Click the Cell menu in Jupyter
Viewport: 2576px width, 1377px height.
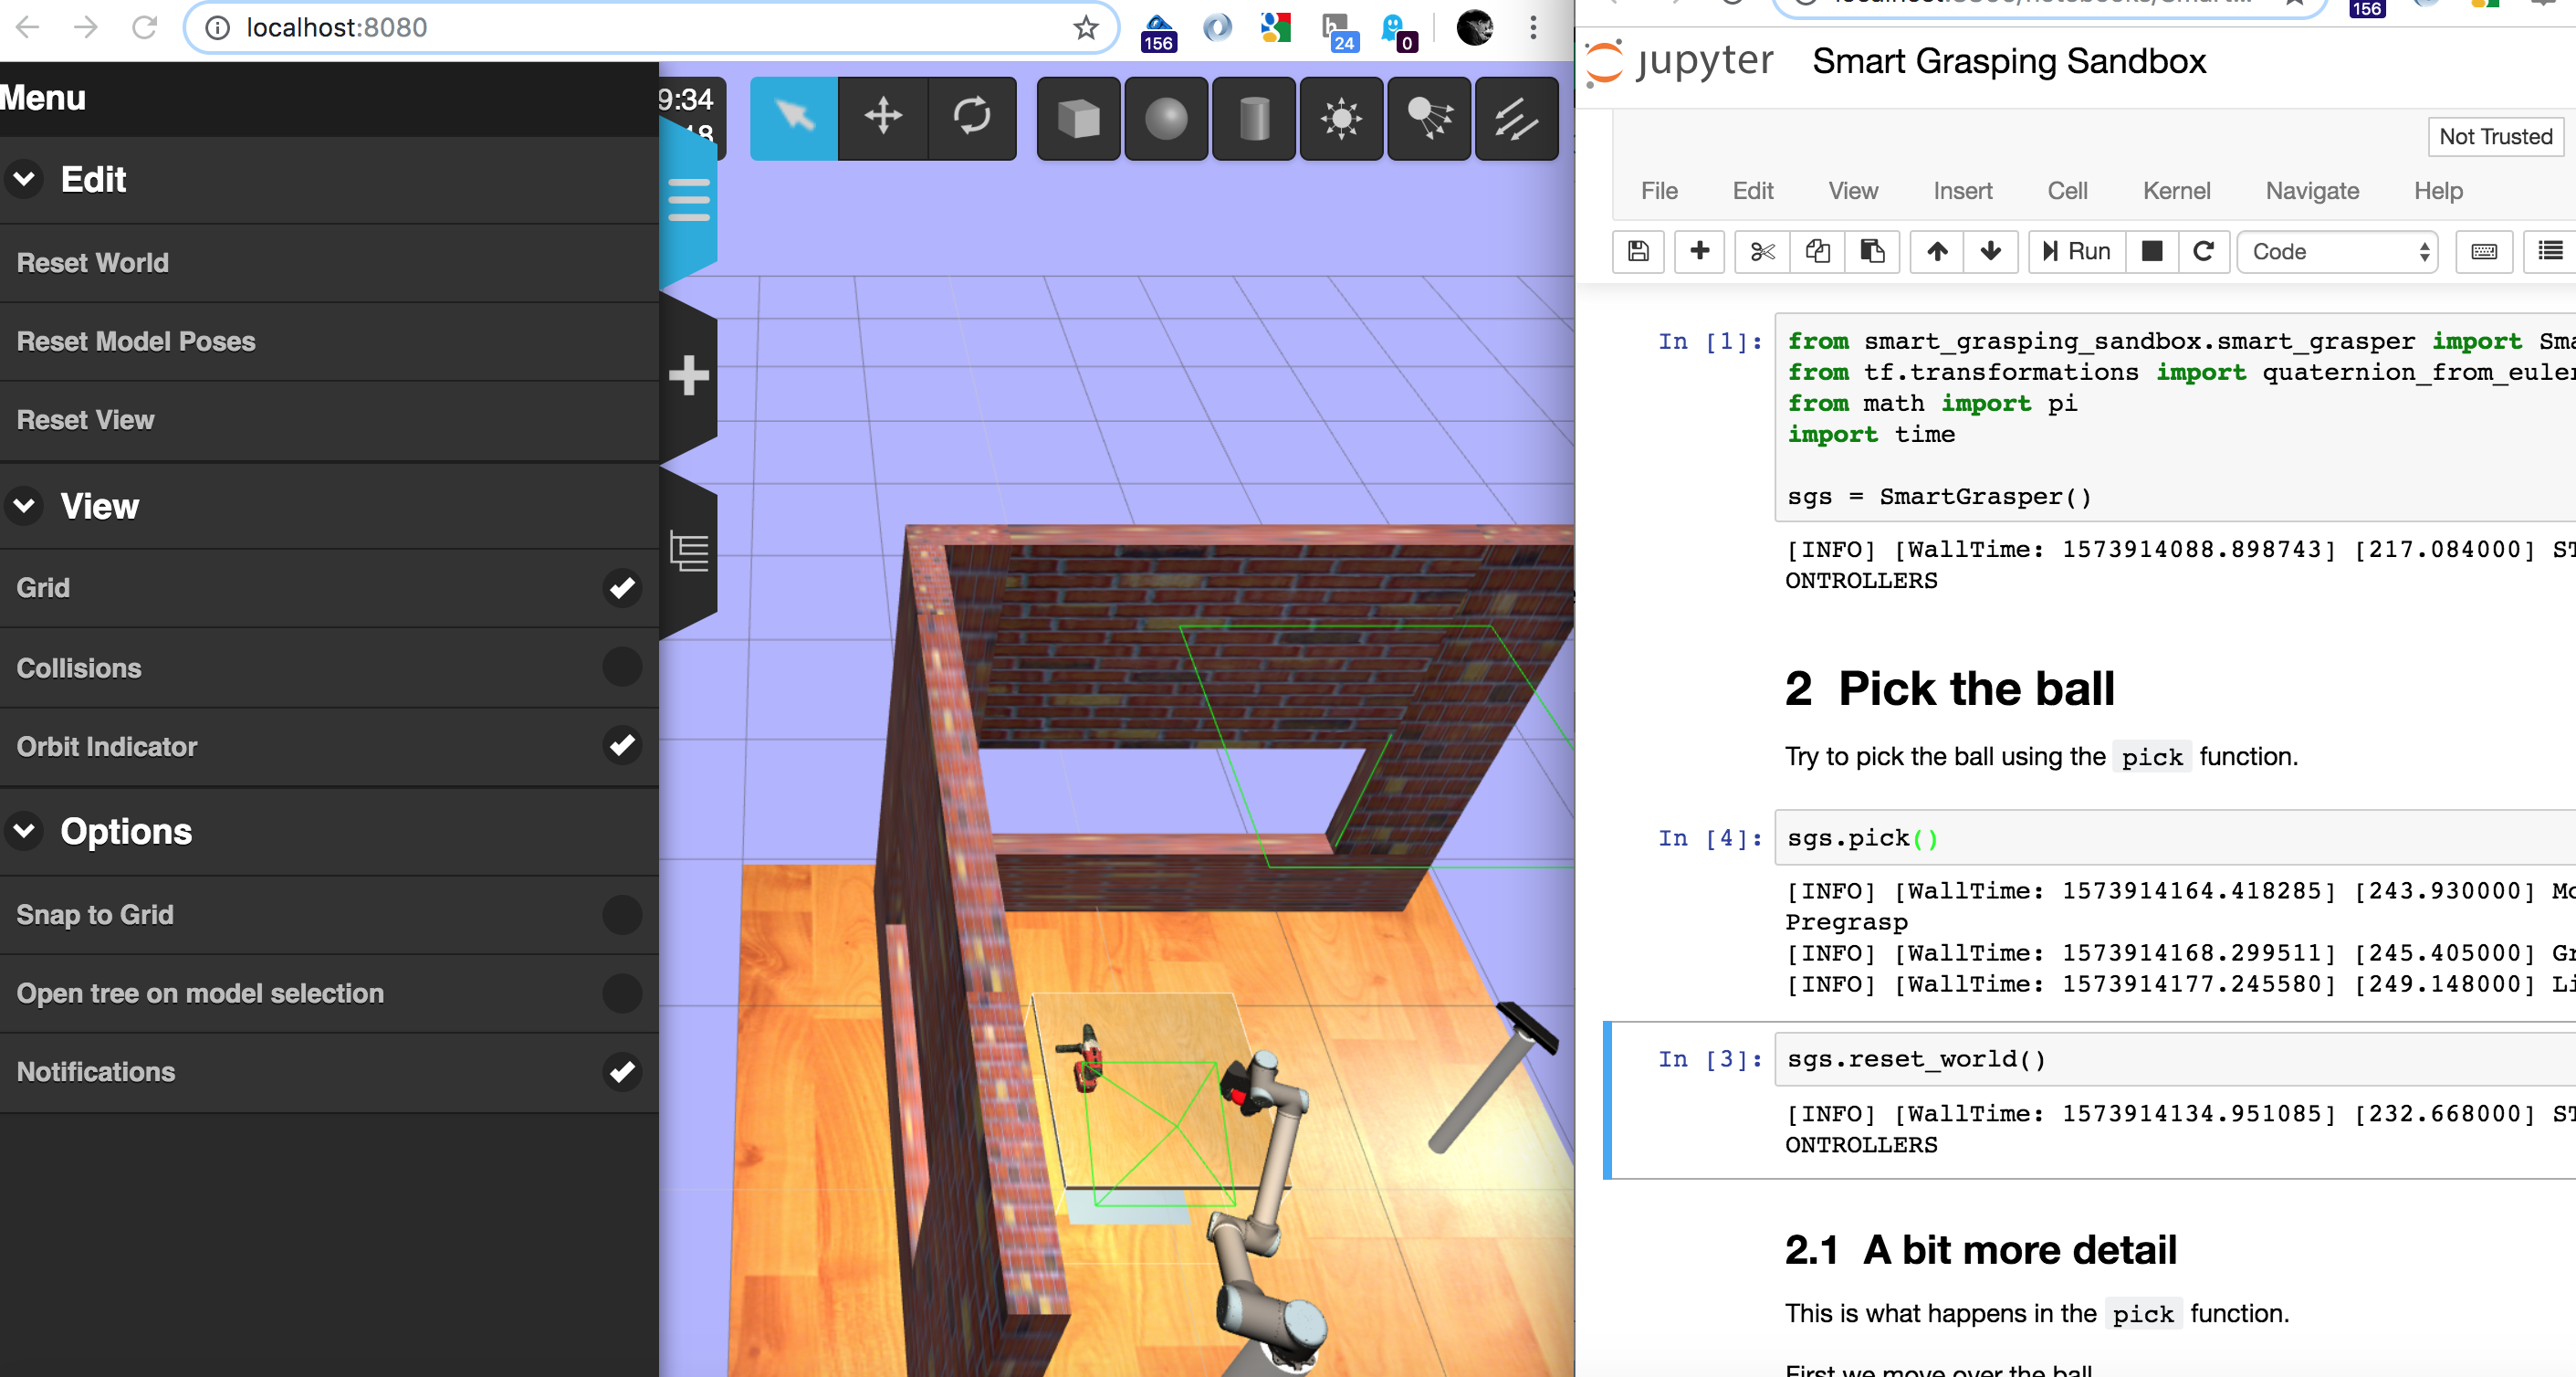[2067, 189]
